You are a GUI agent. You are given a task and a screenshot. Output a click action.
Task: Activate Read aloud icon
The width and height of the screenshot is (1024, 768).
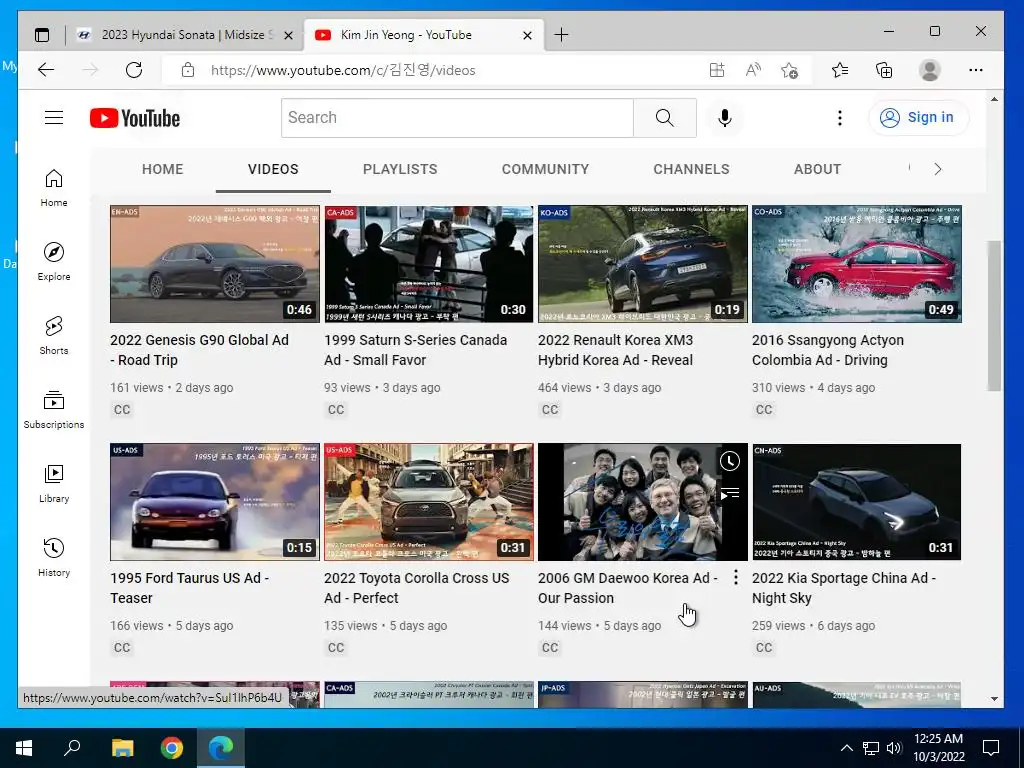[753, 70]
